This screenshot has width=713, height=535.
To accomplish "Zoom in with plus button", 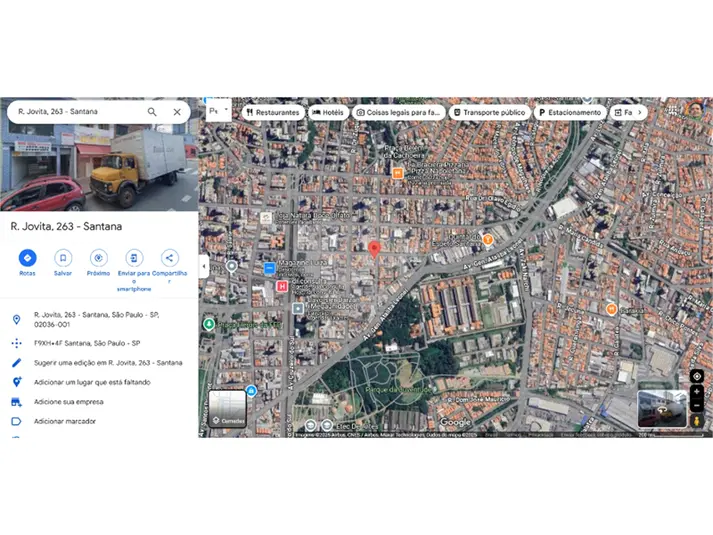I will pyautogui.click(x=697, y=392).
